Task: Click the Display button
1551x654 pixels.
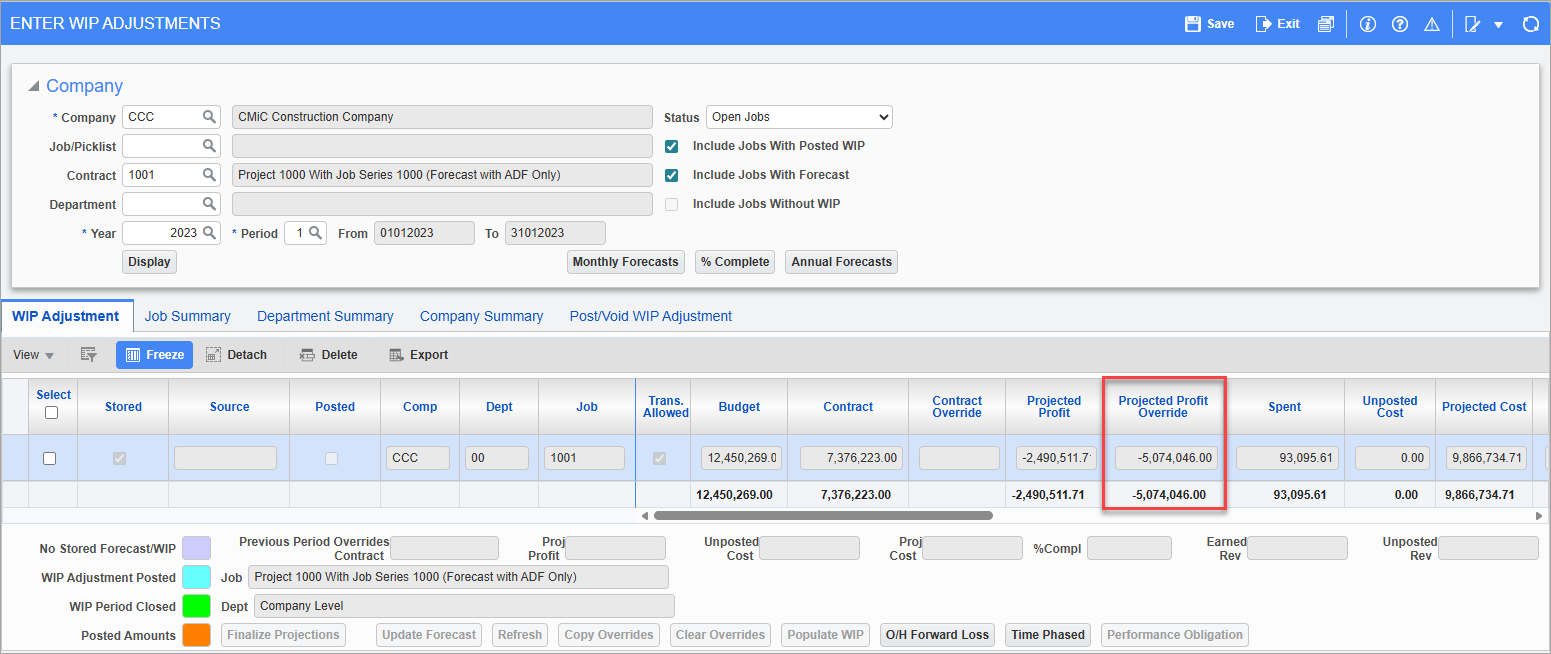Action: pos(149,262)
